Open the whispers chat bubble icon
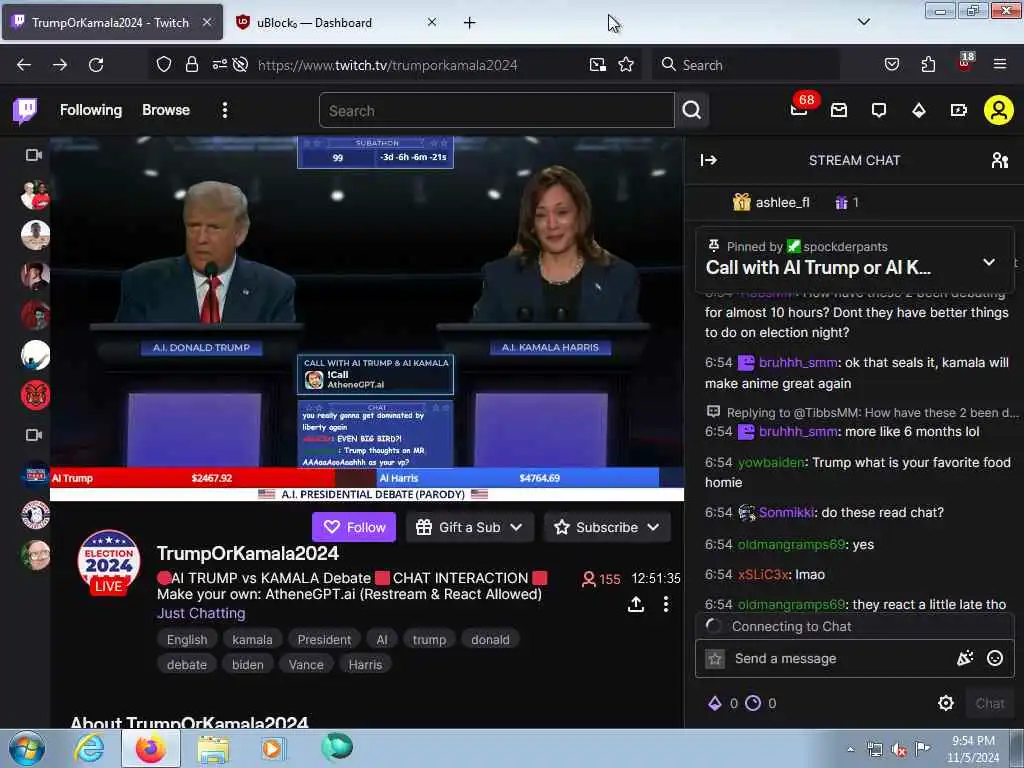The image size is (1024, 768). point(878,110)
